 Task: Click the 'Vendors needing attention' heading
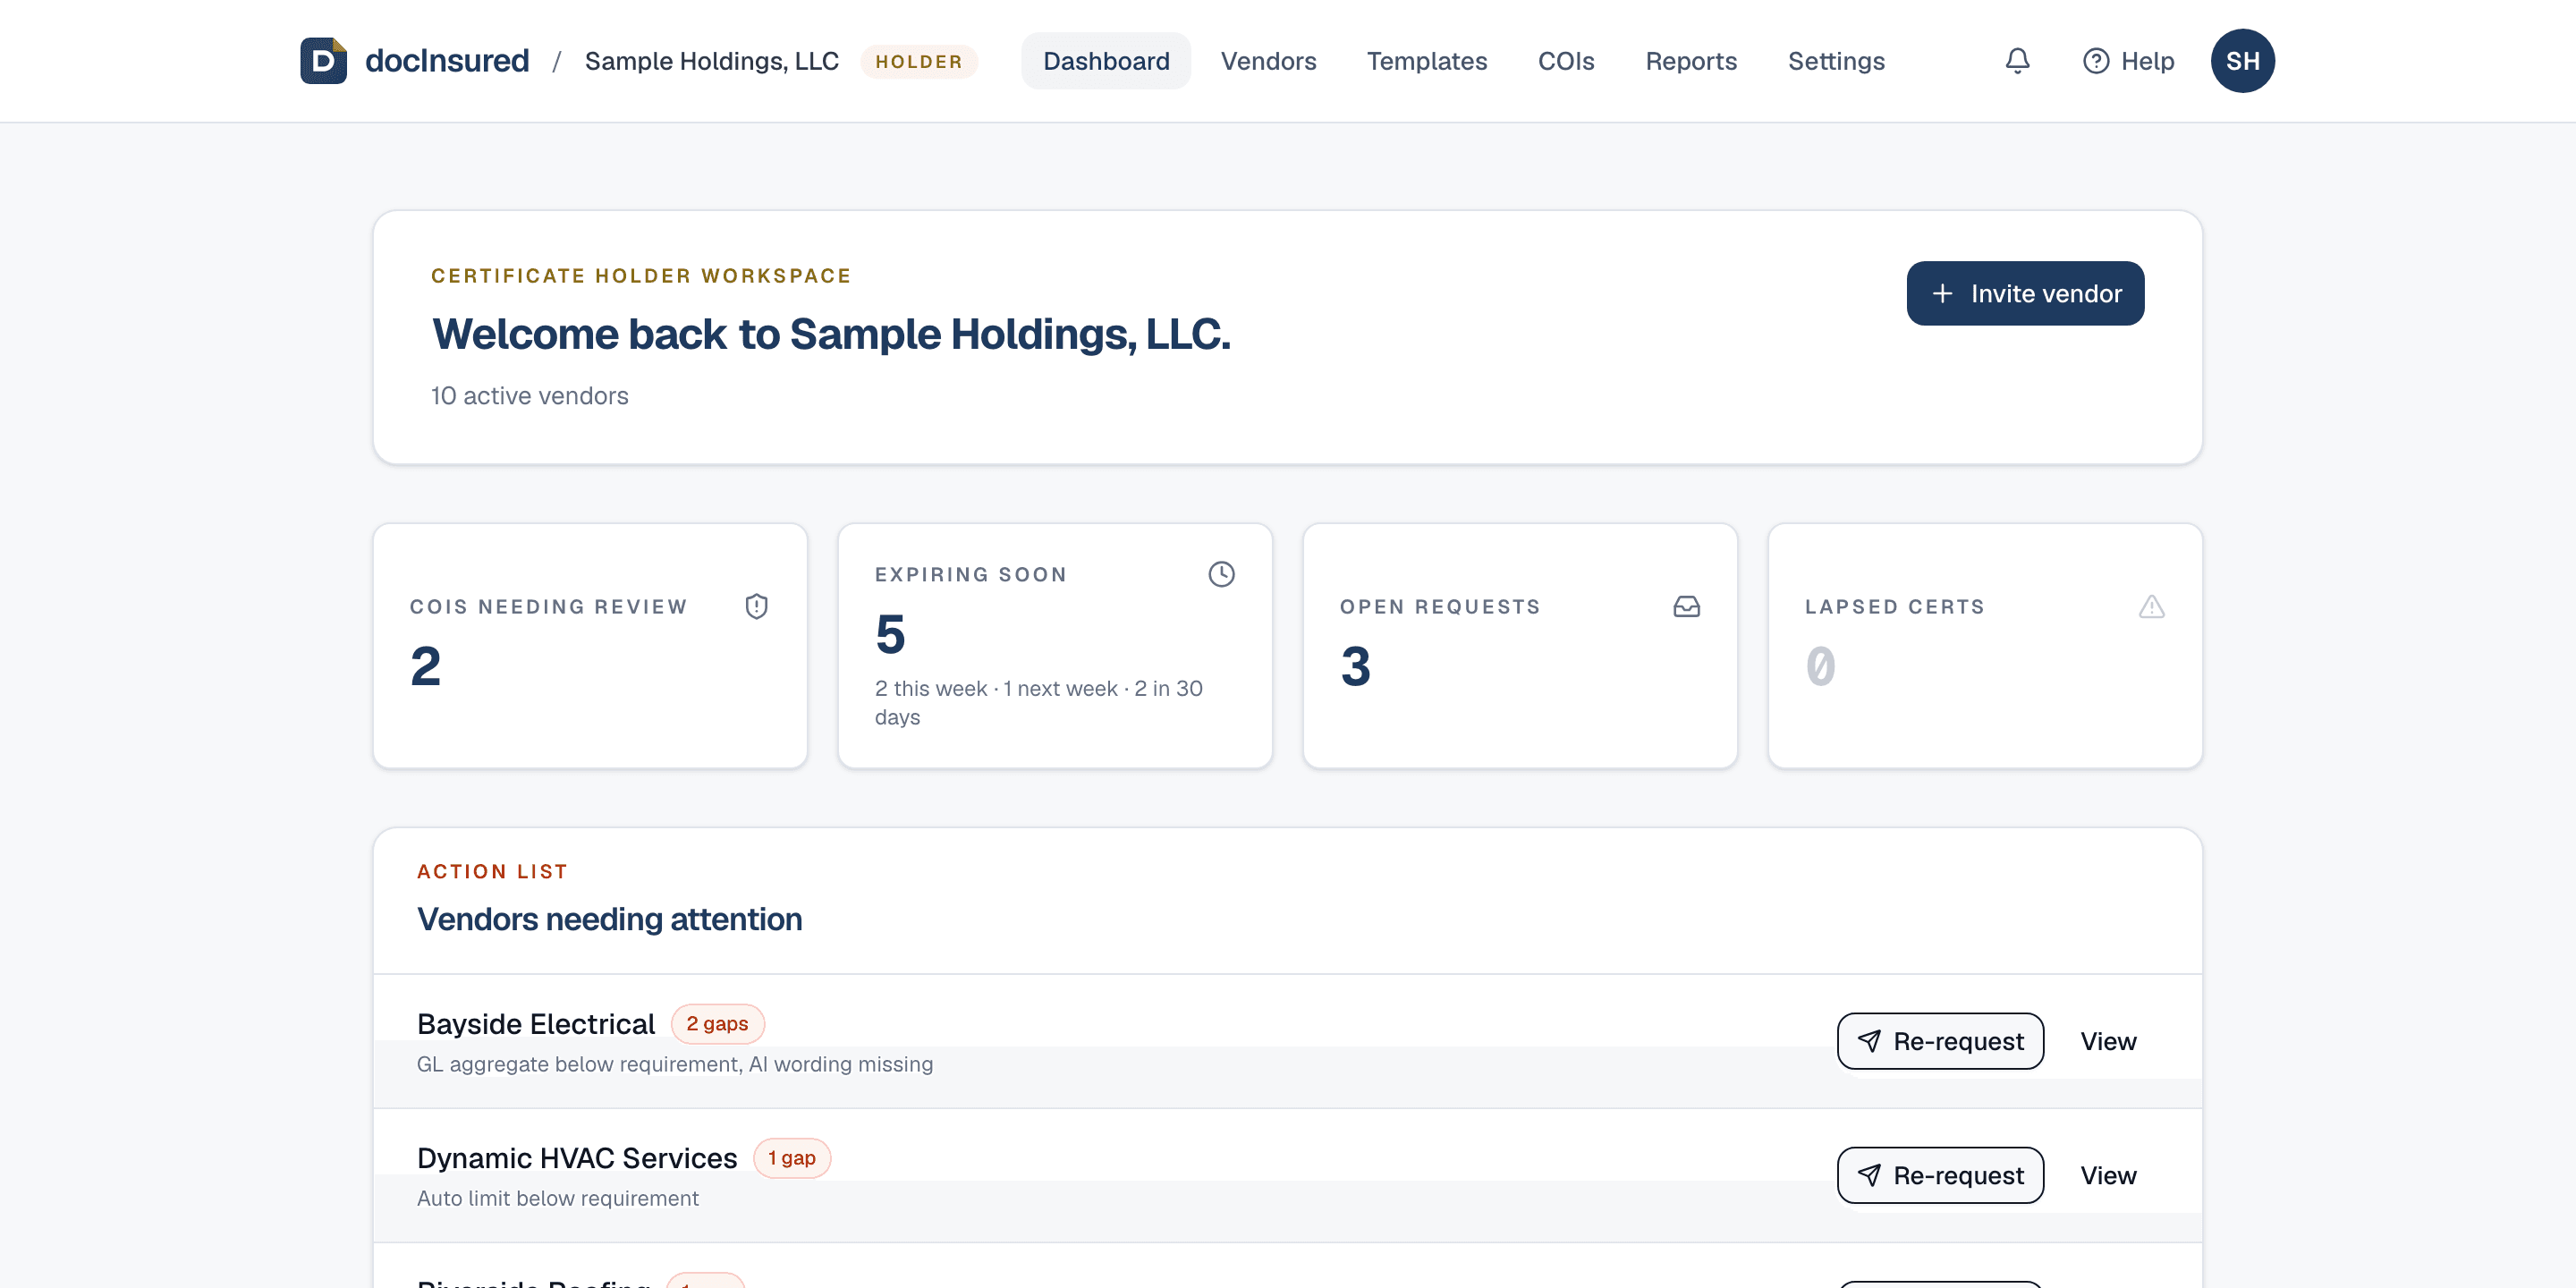coord(610,919)
